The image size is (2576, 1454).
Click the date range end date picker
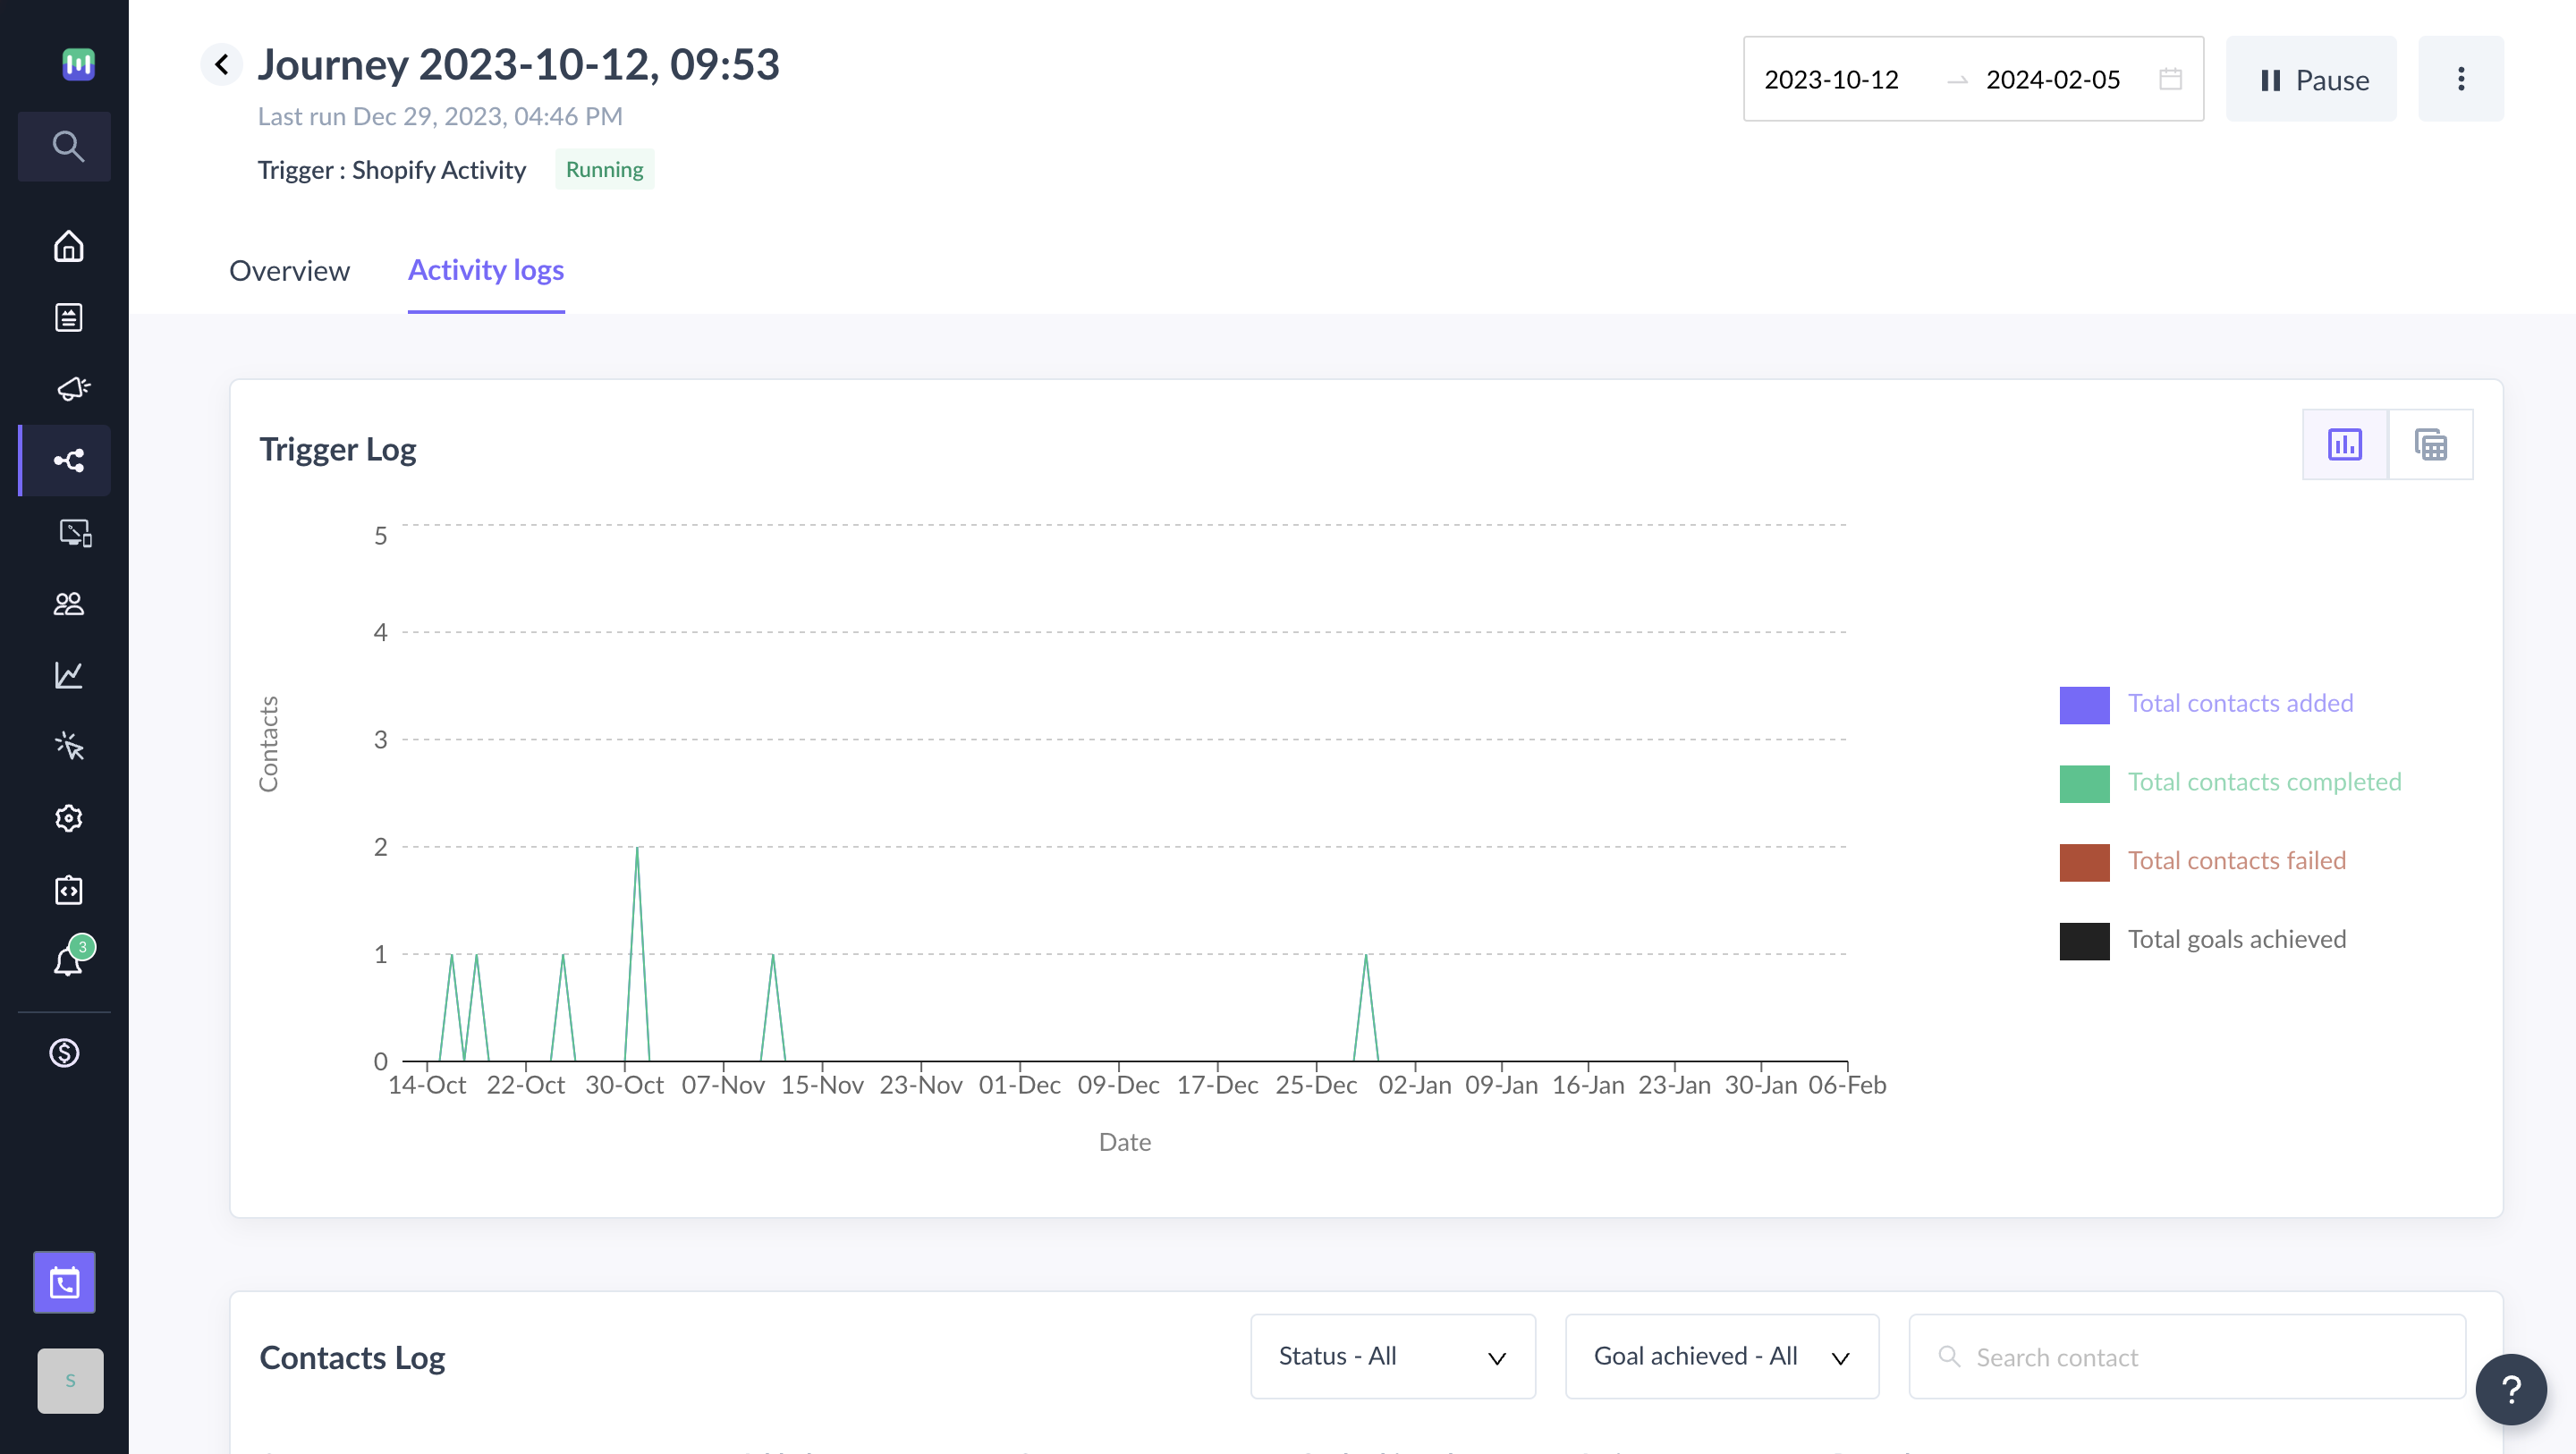coord(2053,80)
